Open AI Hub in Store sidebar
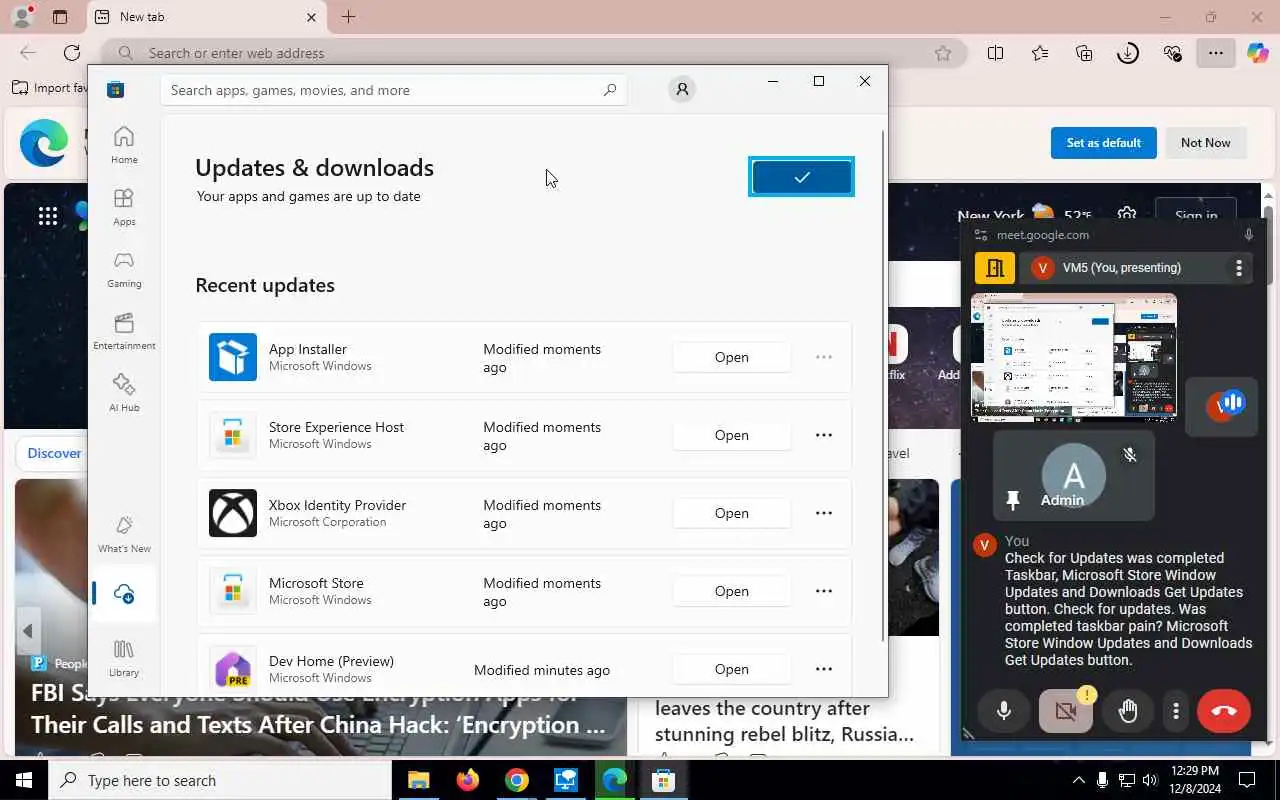The width and height of the screenshot is (1280, 800). pyautogui.click(x=124, y=393)
